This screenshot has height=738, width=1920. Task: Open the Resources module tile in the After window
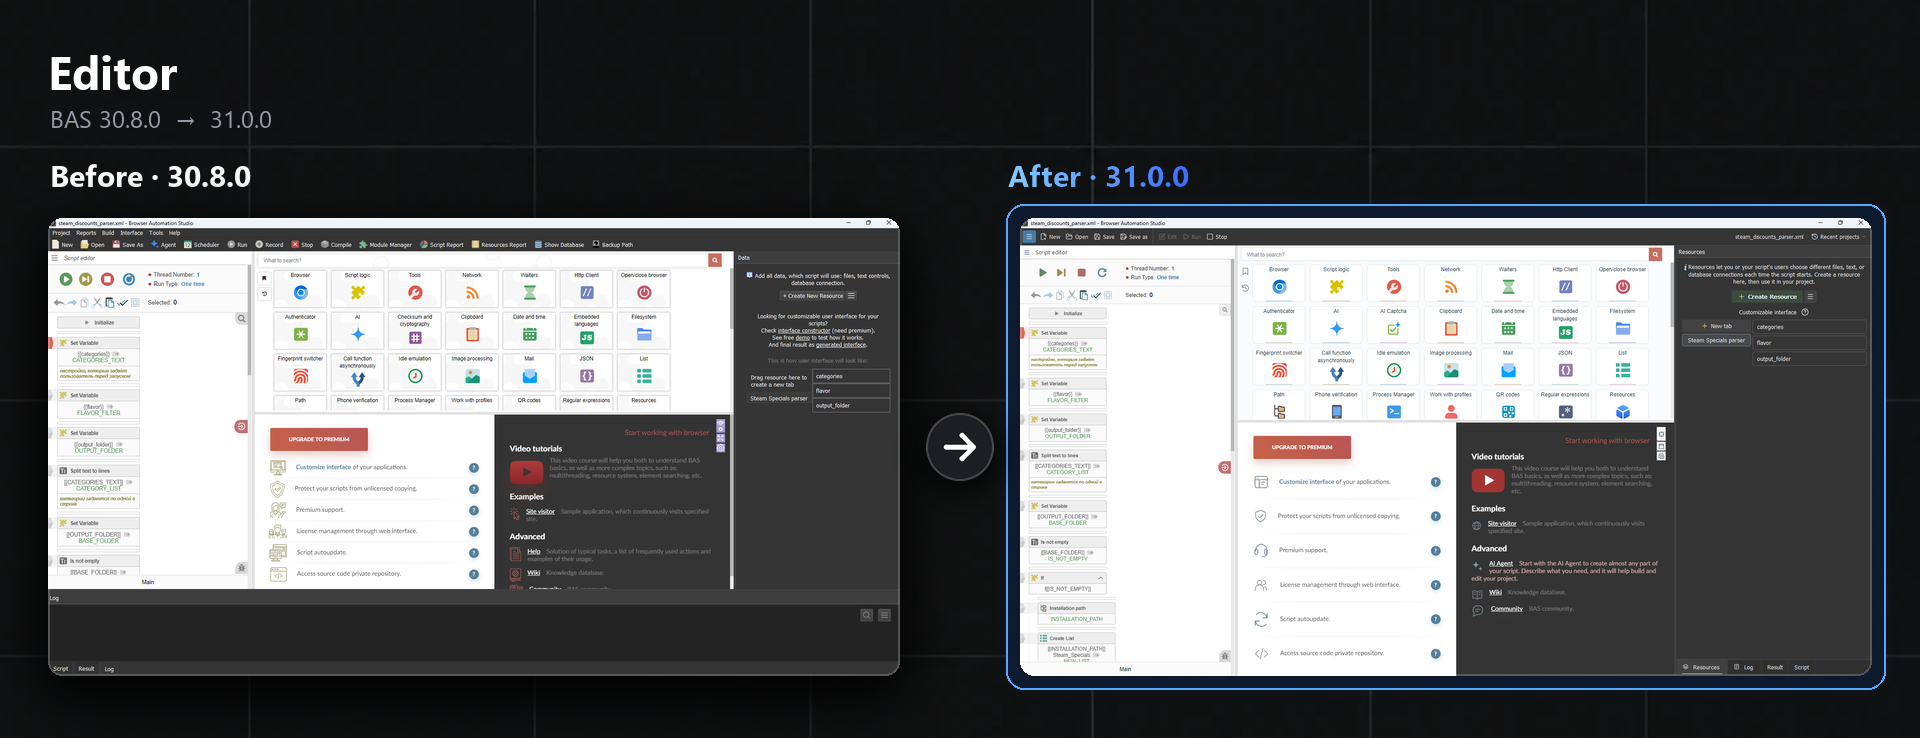click(x=1622, y=406)
